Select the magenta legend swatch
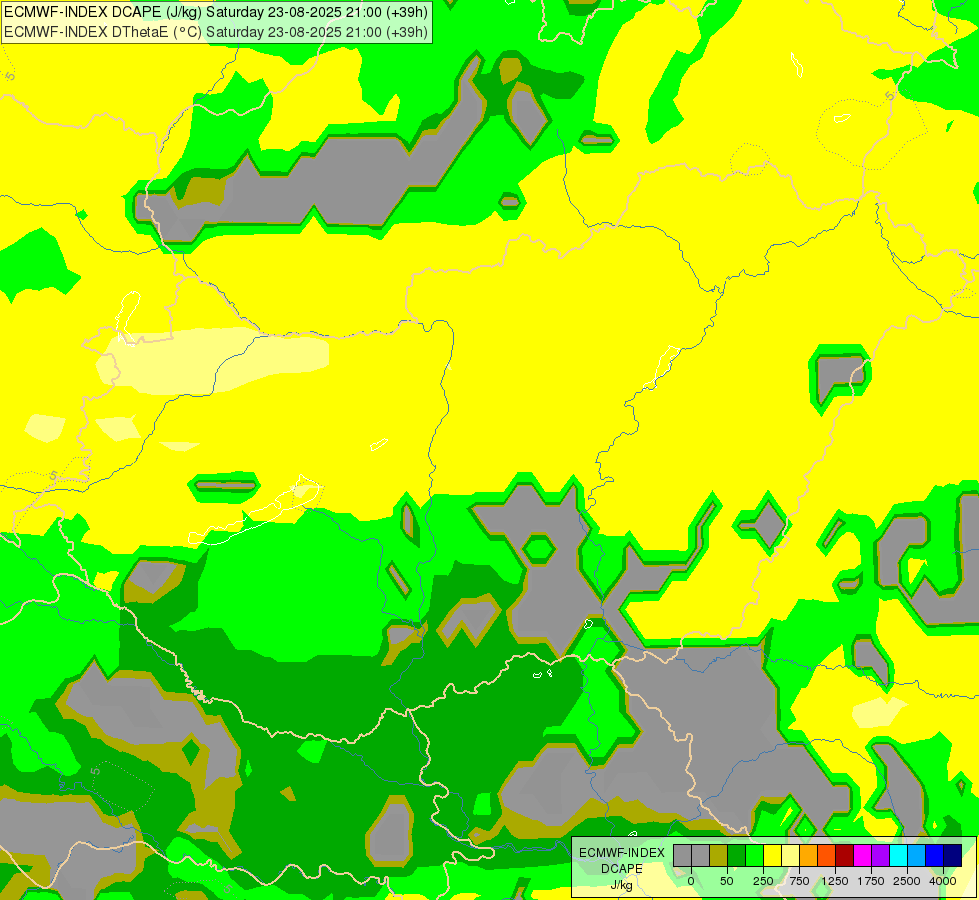Screen dimensions: 979x900 pos(863,856)
